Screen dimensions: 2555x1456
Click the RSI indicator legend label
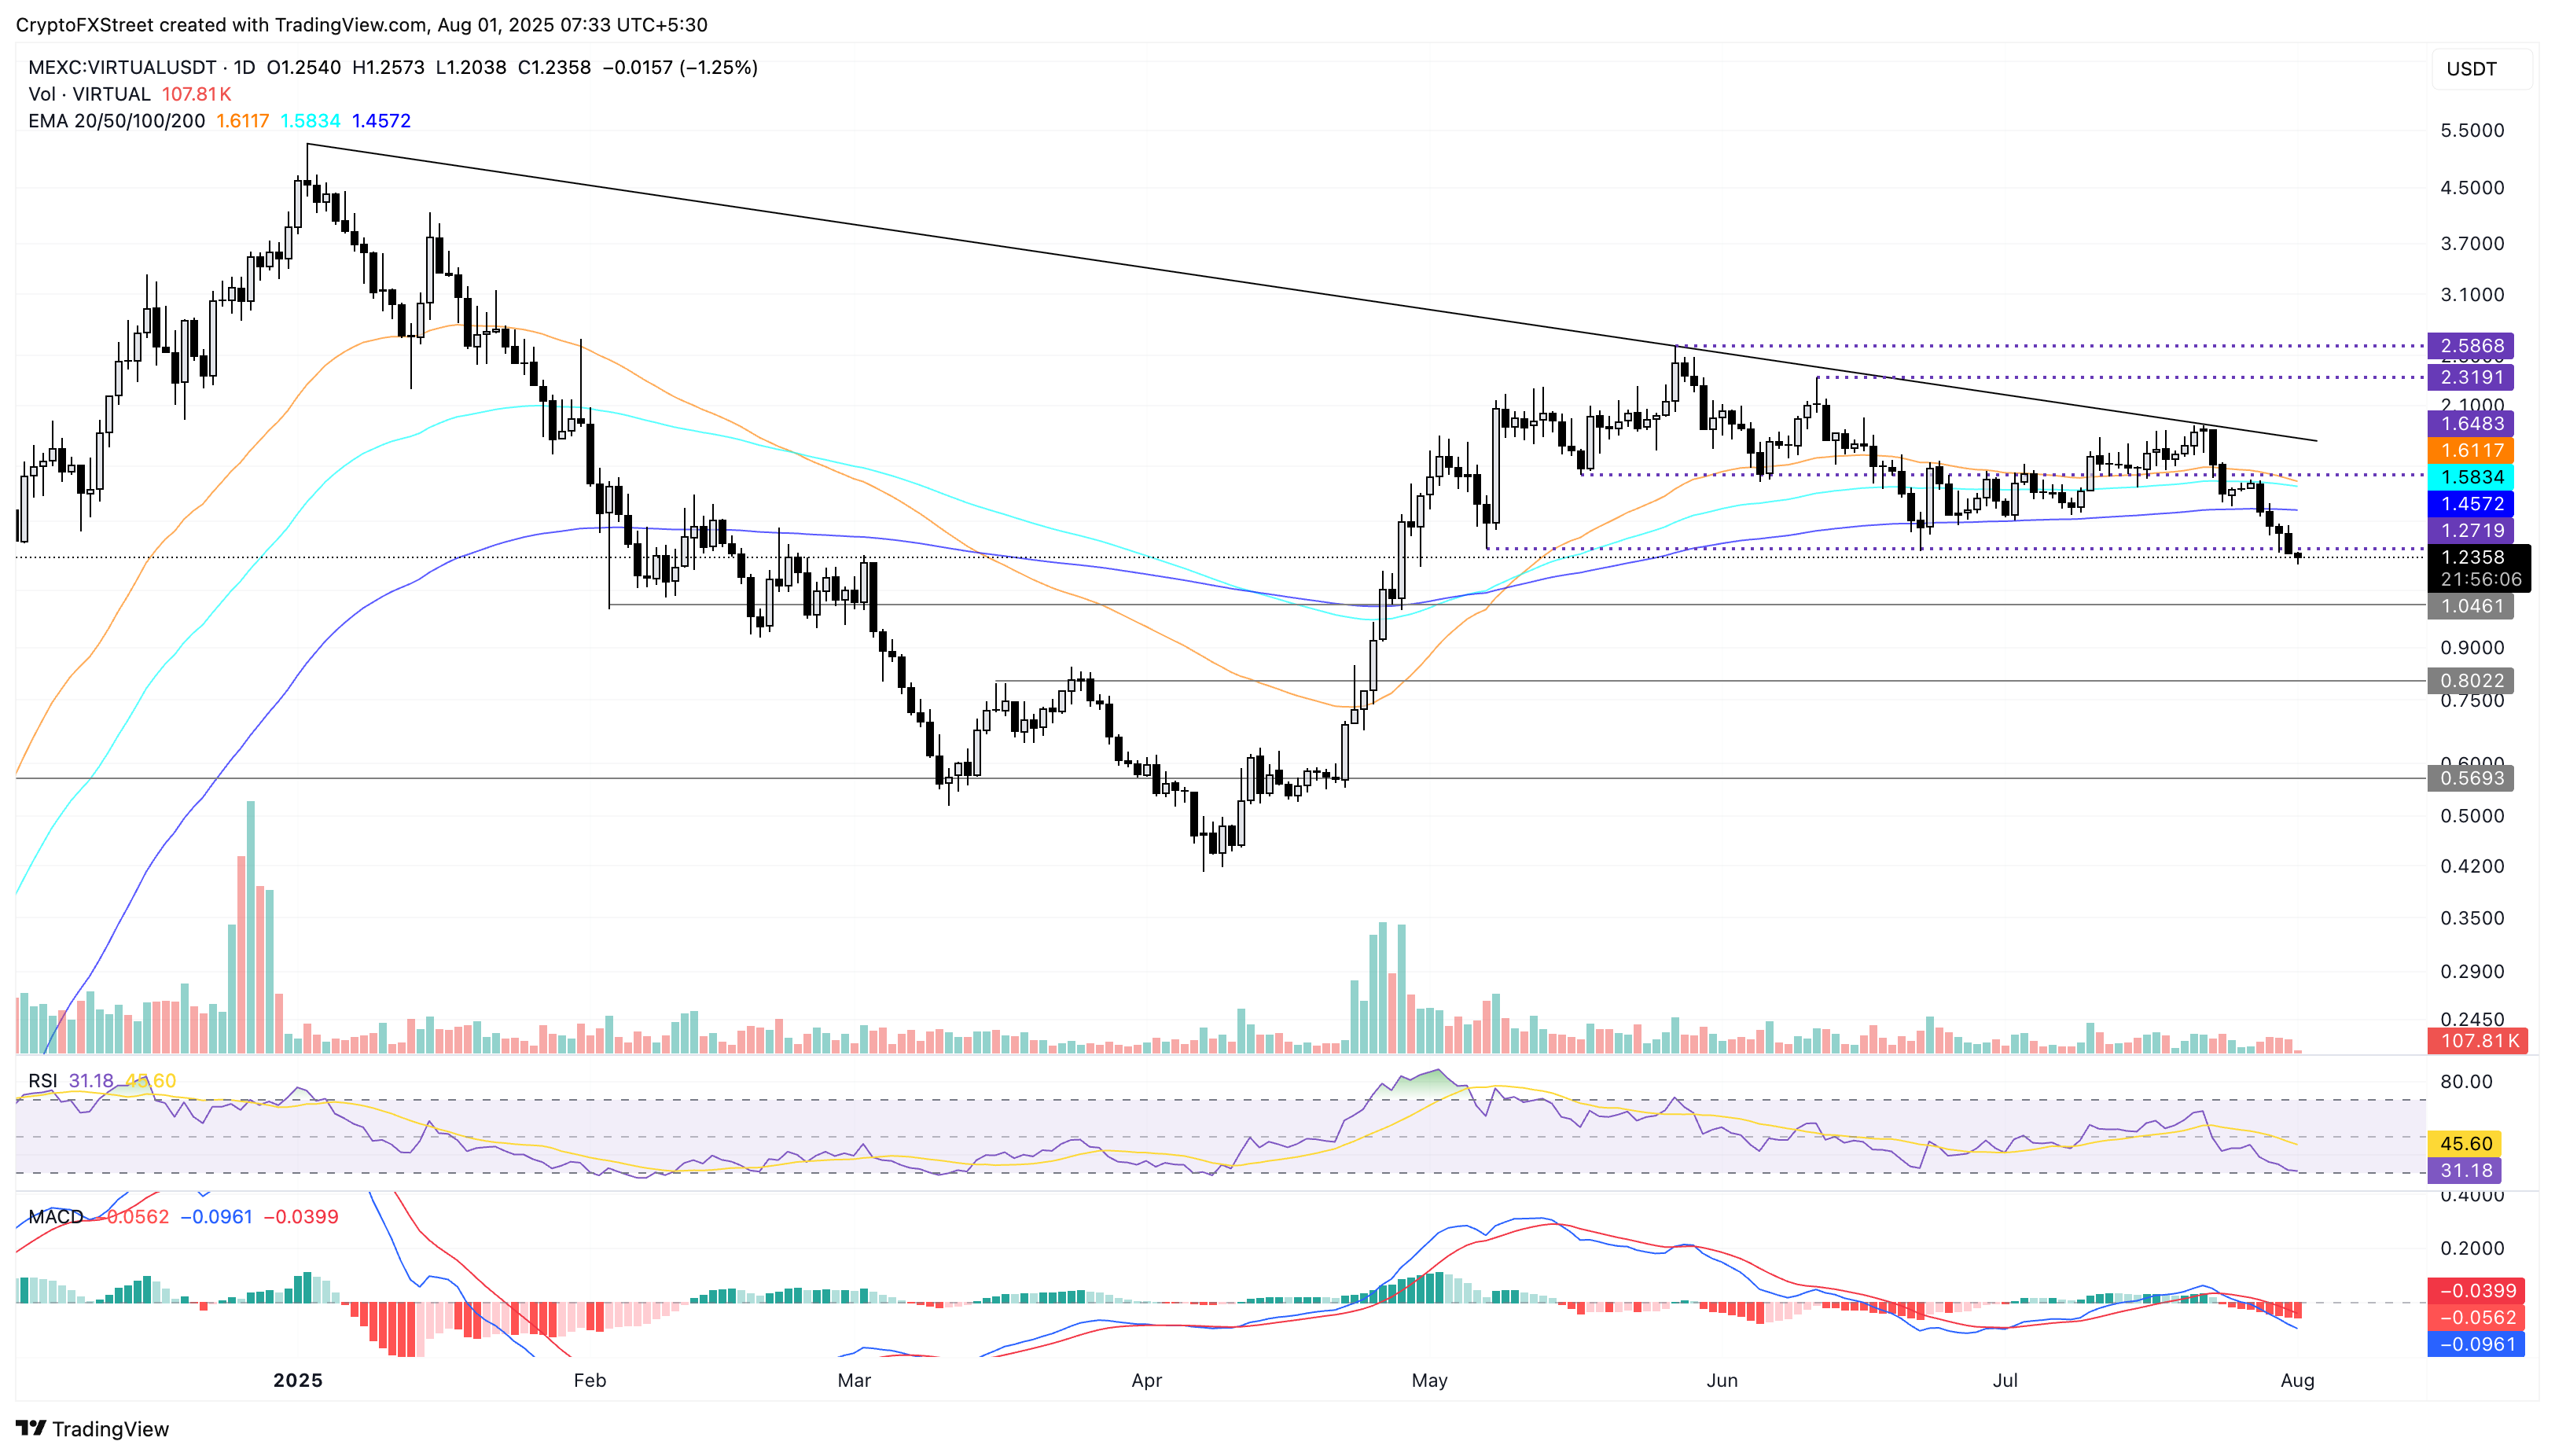pyautogui.click(x=42, y=1081)
